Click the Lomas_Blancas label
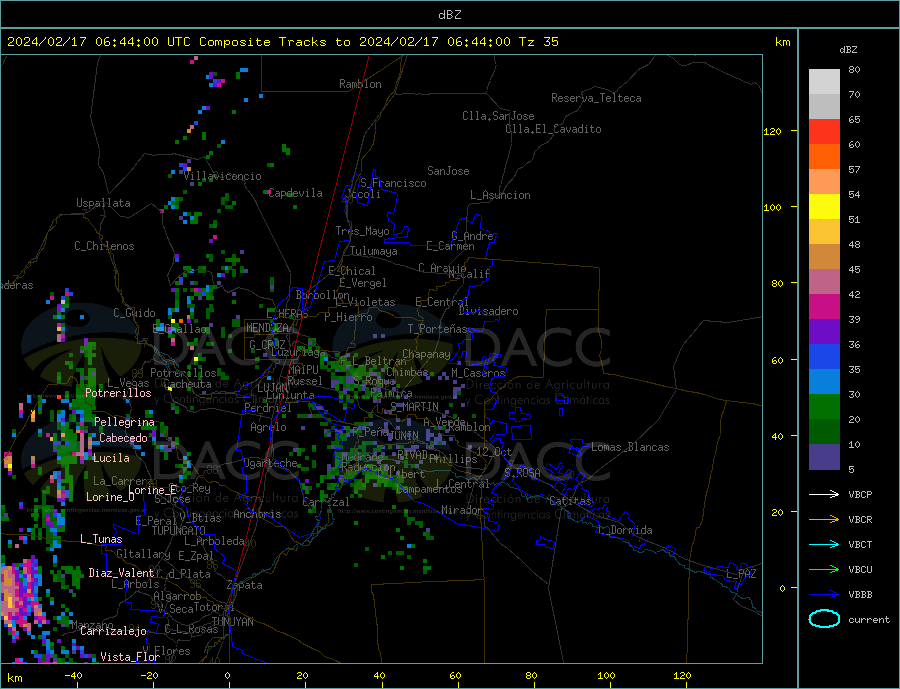The image size is (900, 689). pos(630,447)
